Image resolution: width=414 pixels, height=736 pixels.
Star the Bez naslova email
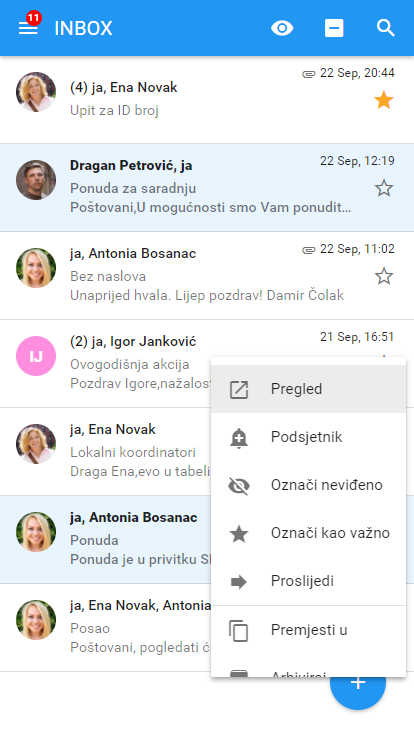pyautogui.click(x=383, y=276)
